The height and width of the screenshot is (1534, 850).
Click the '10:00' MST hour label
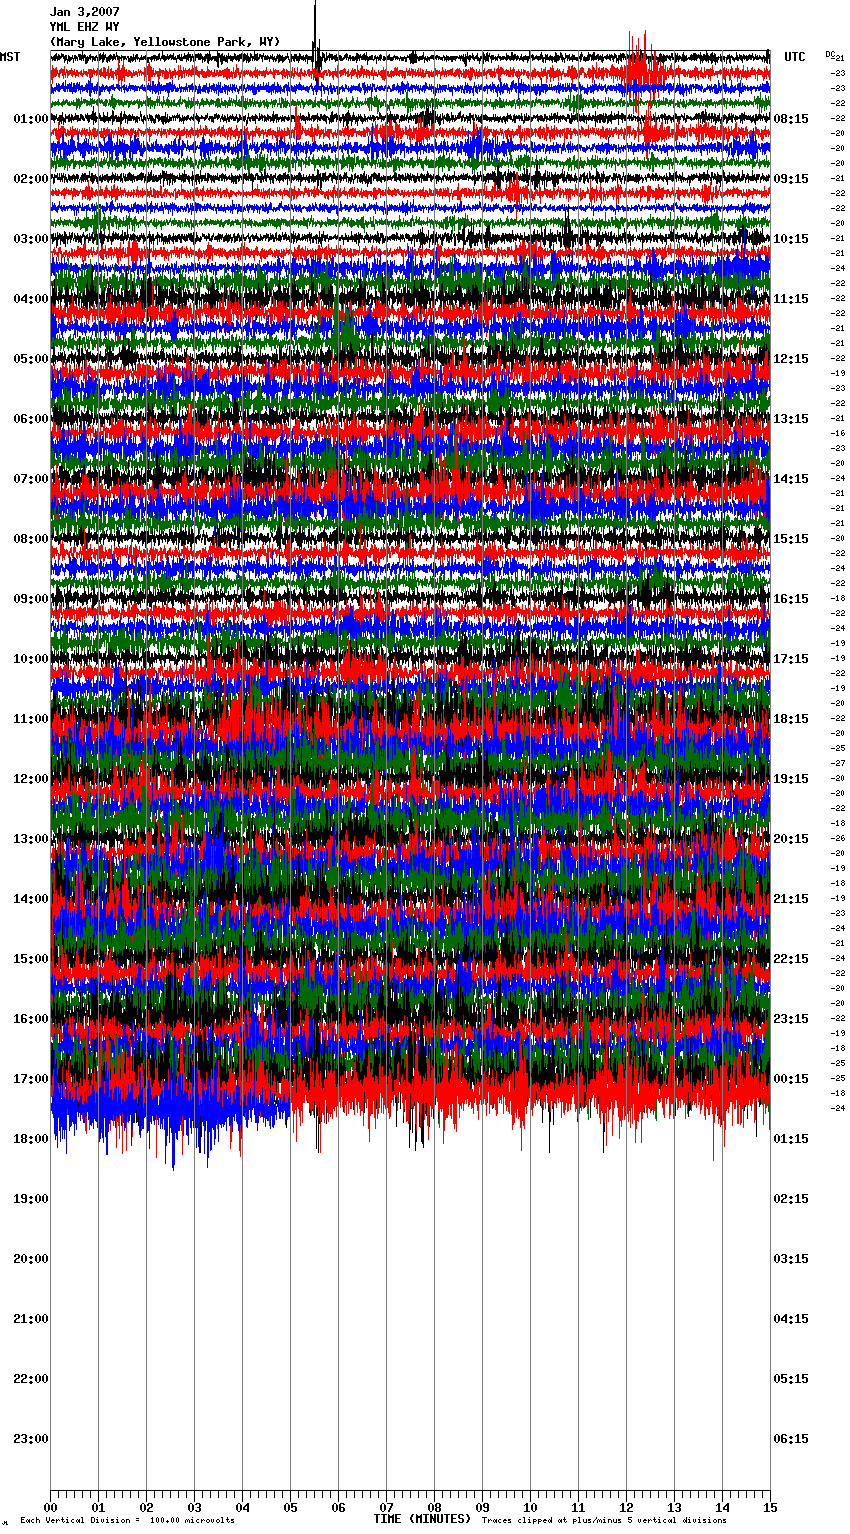click(x=31, y=659)
